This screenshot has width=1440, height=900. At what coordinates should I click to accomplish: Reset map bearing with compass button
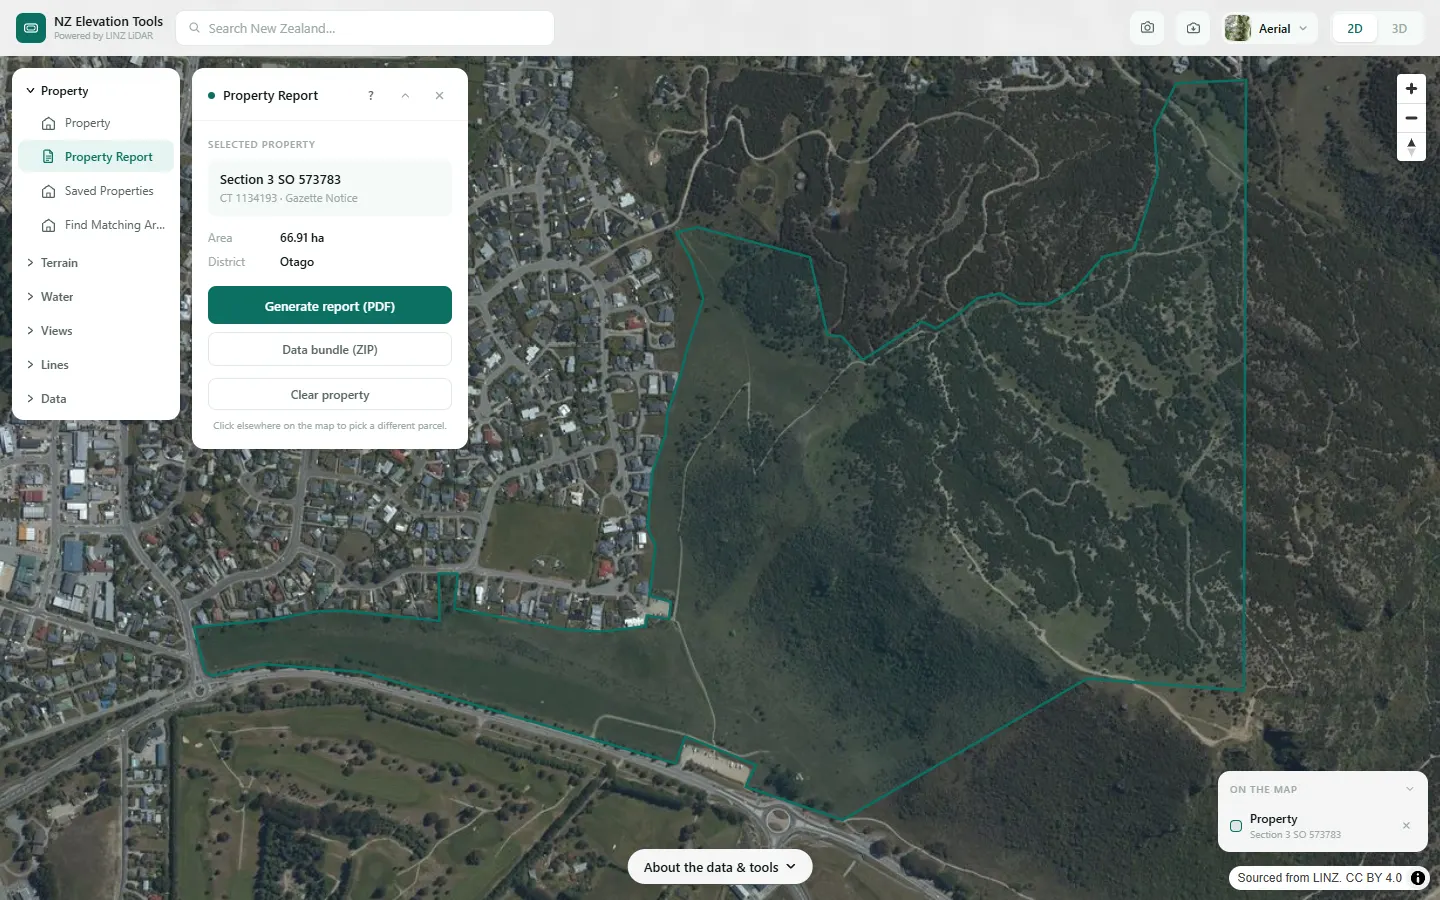(x=1411, y=147)
